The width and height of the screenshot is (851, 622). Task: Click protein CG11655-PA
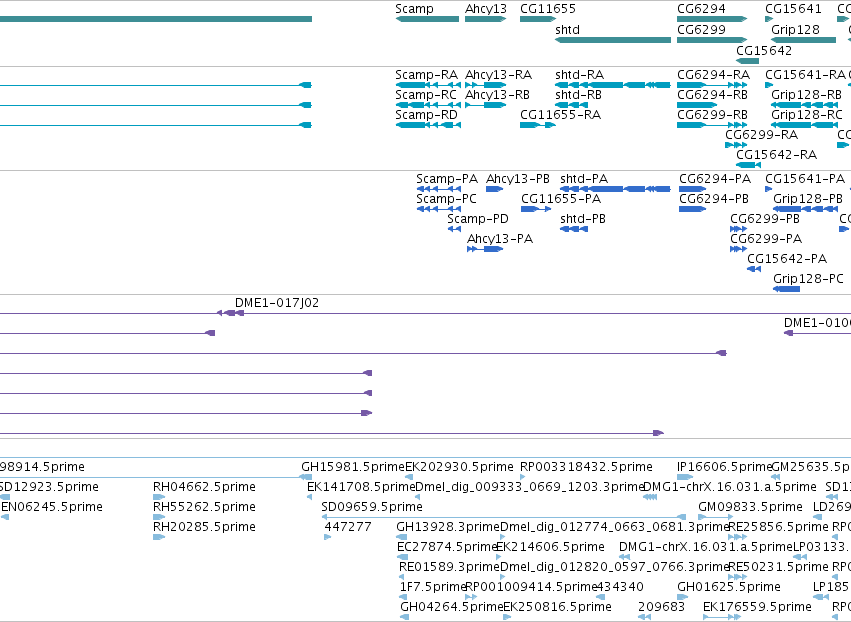536,209
